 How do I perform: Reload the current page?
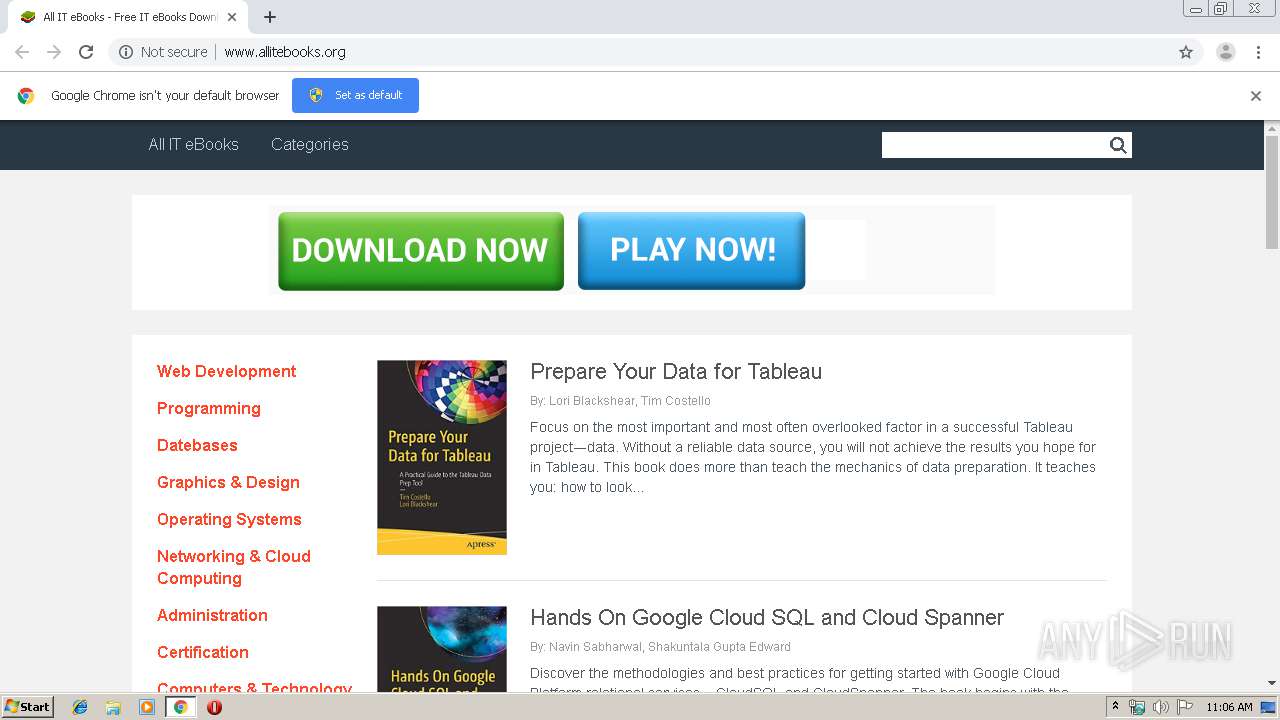pos(86,52)
